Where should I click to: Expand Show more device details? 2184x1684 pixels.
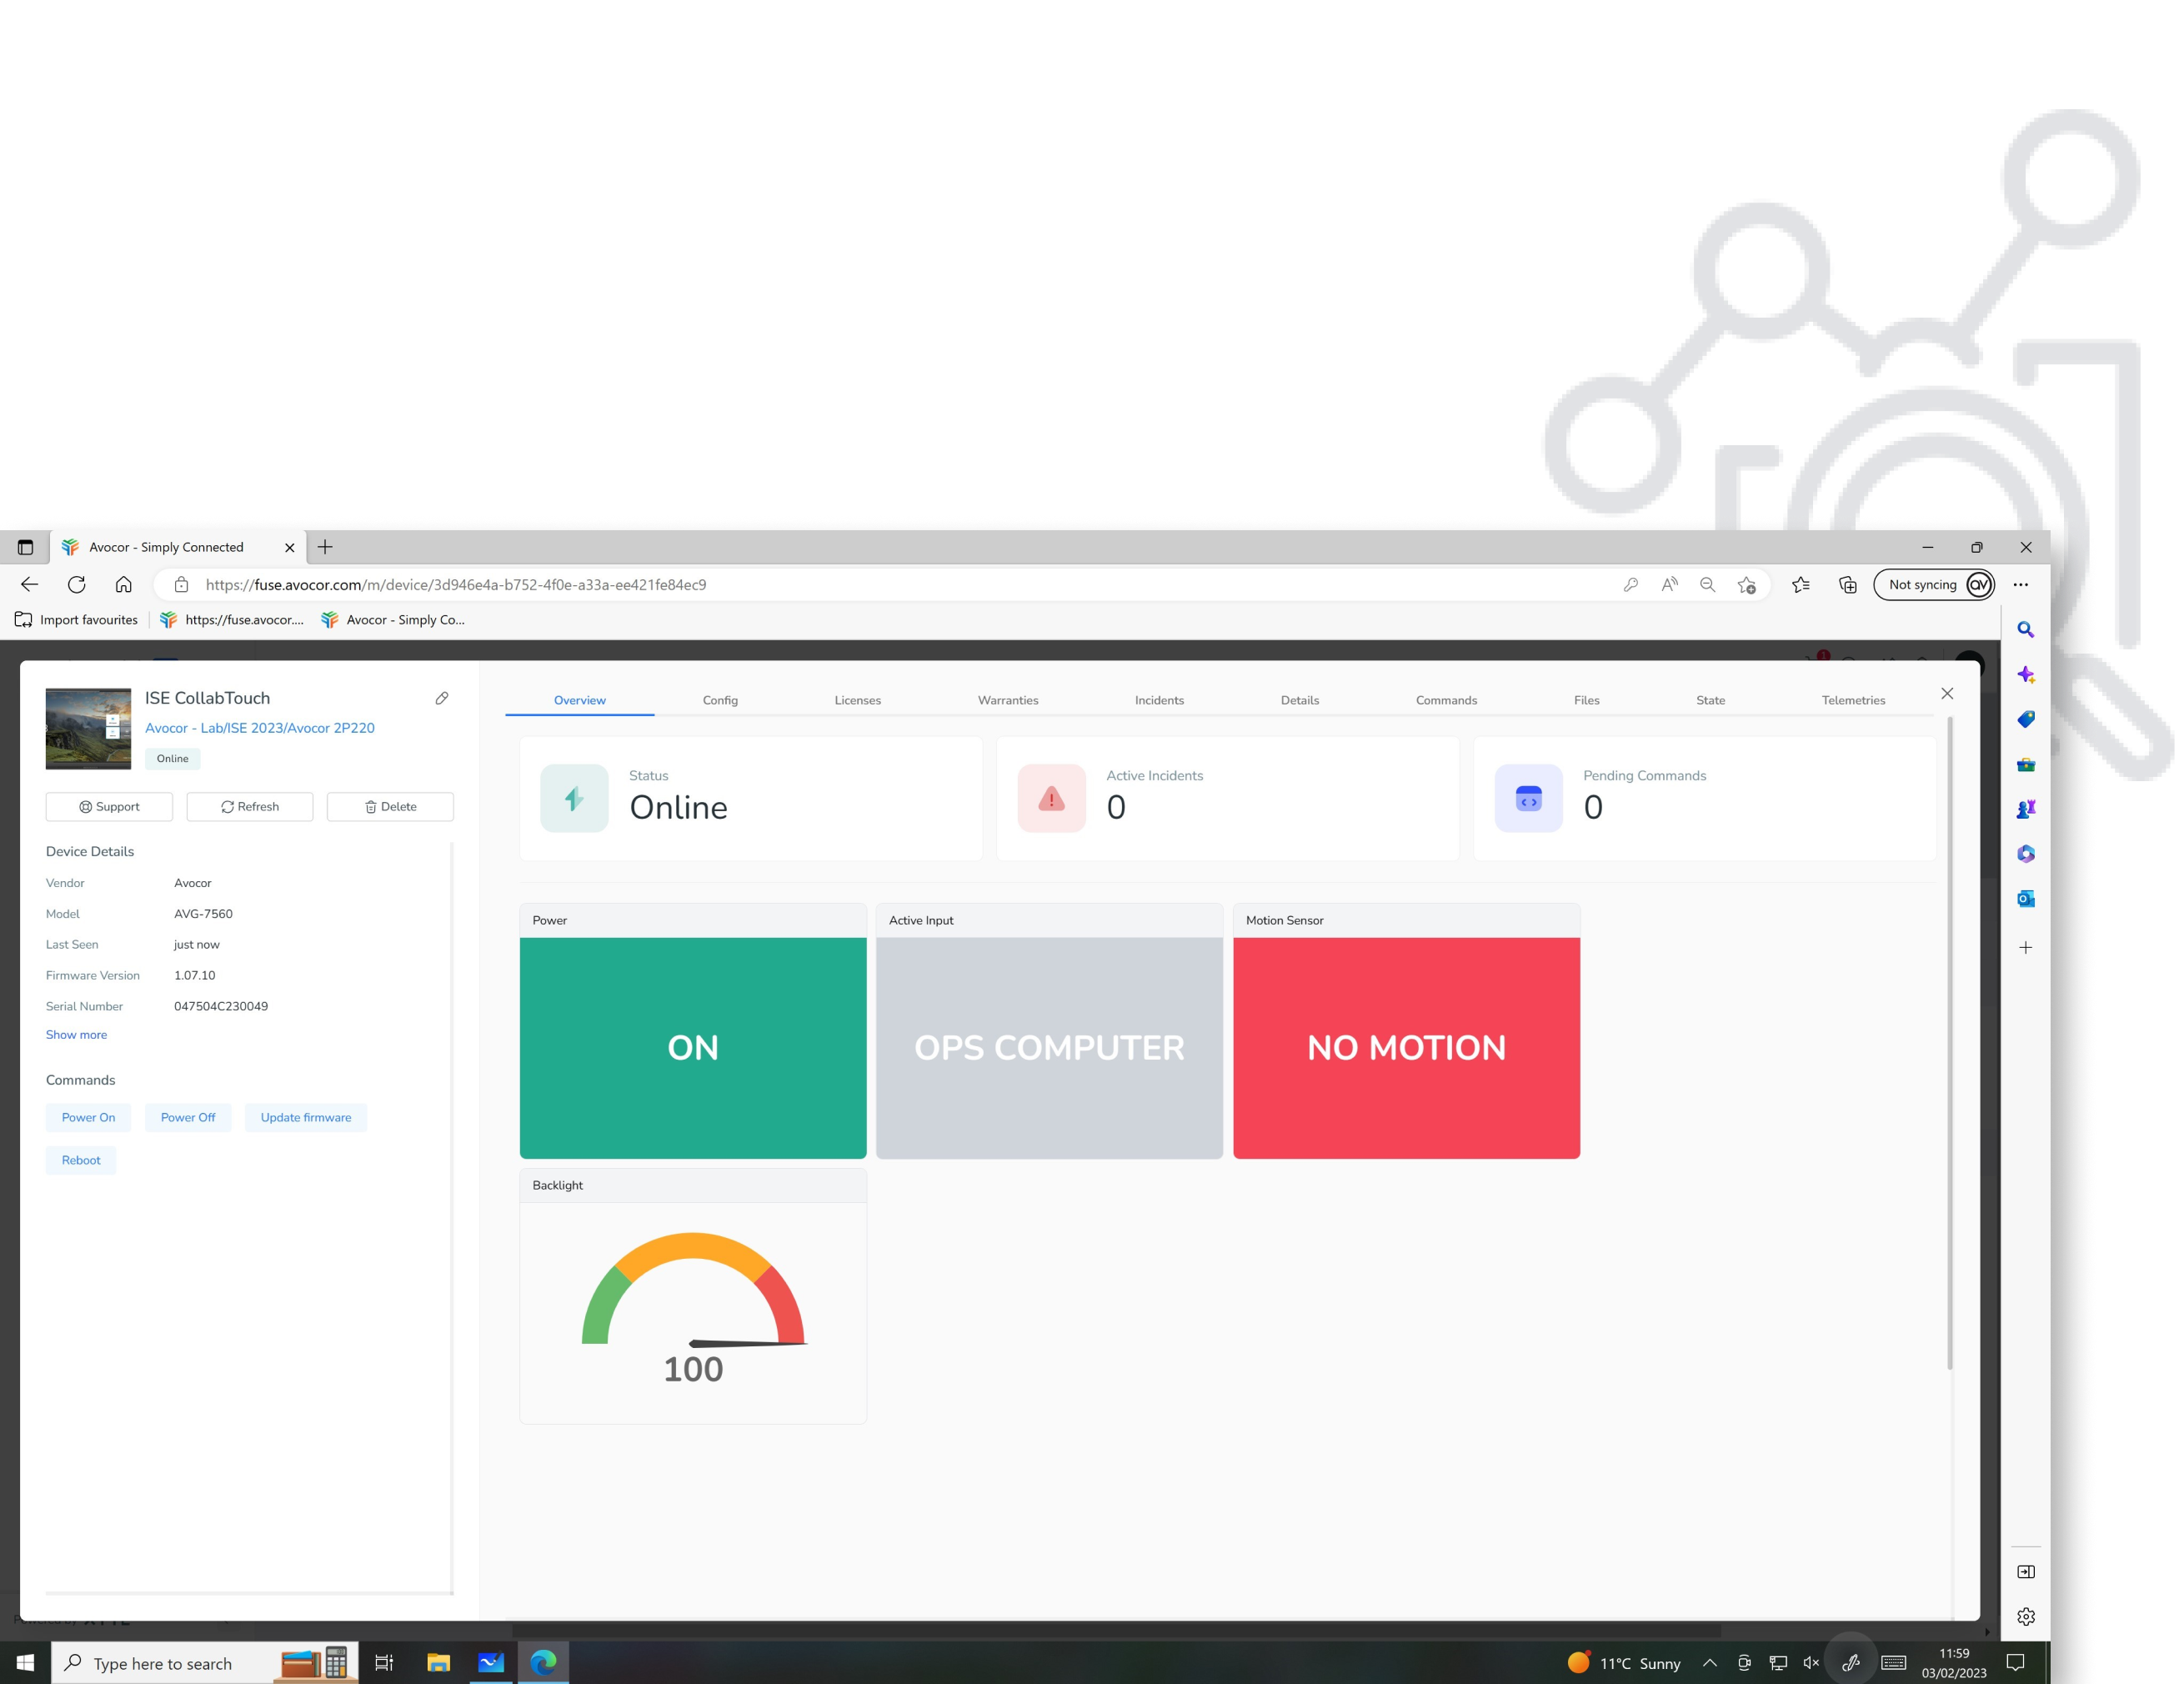tap(76, 1035)
